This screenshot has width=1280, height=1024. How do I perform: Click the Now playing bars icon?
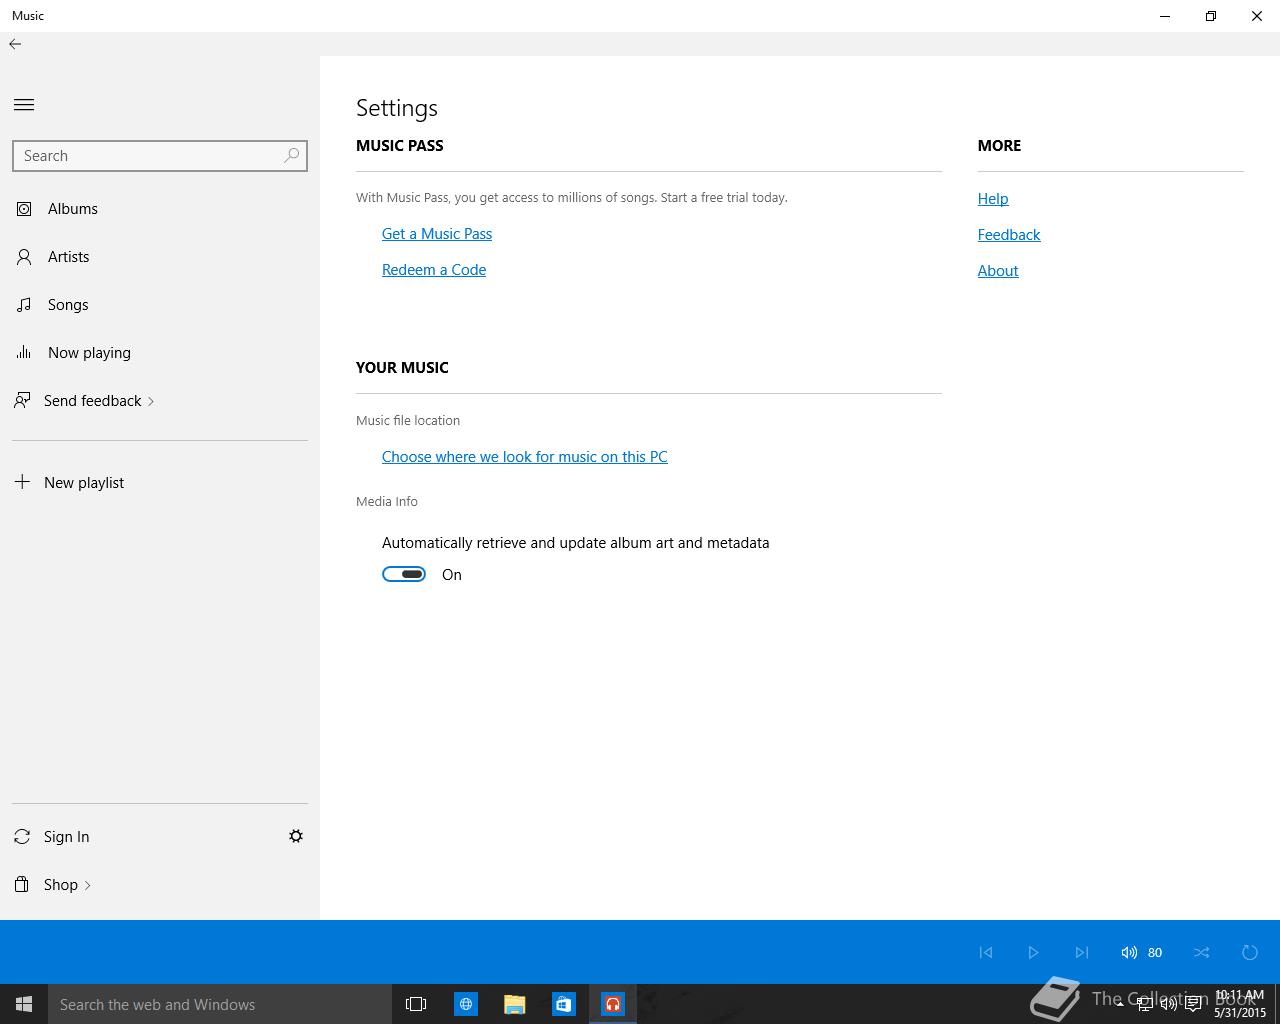point(24,352)
